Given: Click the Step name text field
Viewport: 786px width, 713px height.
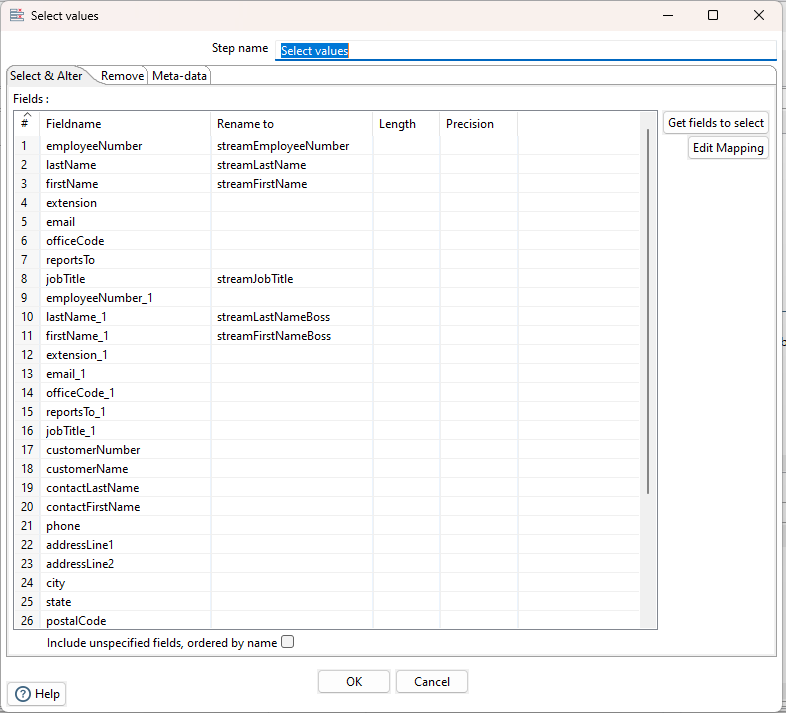Looking at the screenshot, I should (525, 50).
